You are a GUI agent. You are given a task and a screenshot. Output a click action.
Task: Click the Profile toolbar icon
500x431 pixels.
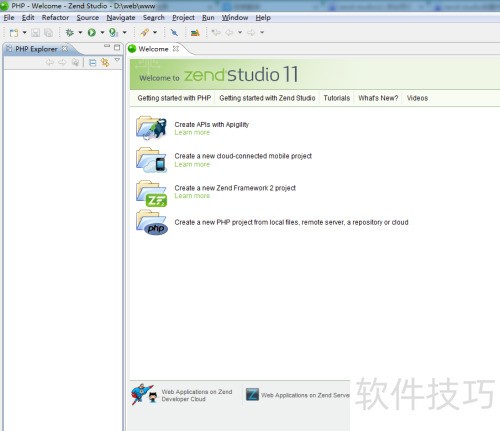[114, 33]
